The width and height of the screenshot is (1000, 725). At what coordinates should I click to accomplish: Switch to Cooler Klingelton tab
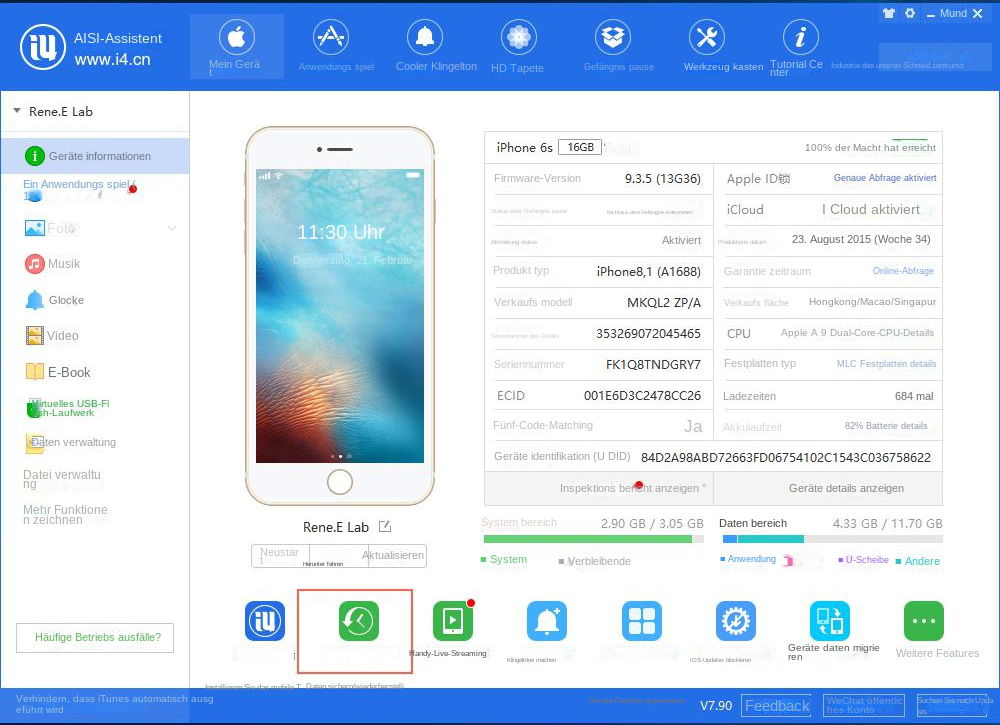(425, 47)
